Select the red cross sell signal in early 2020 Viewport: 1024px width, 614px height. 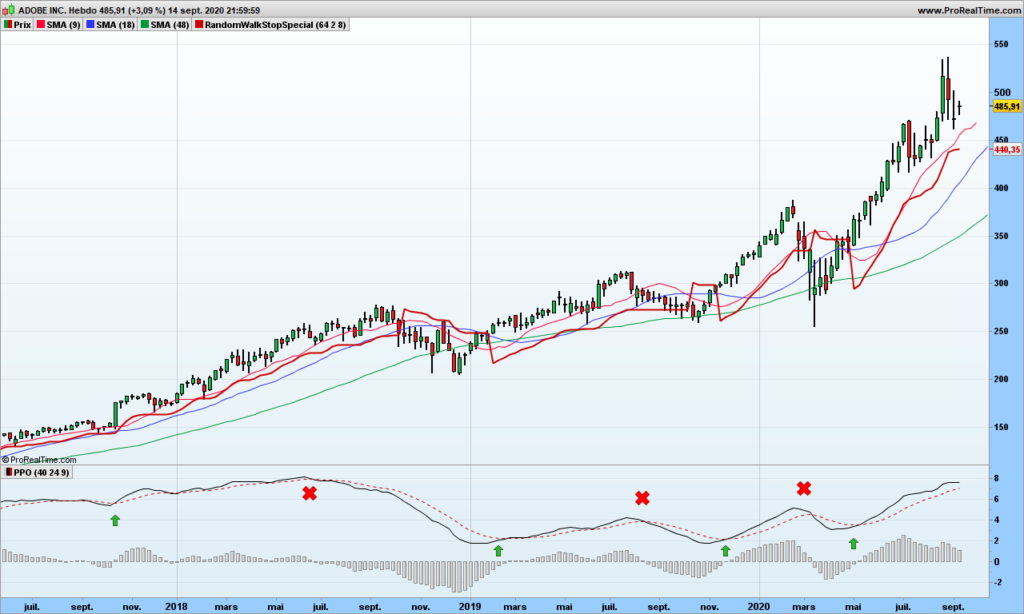(x=804, y=488)
